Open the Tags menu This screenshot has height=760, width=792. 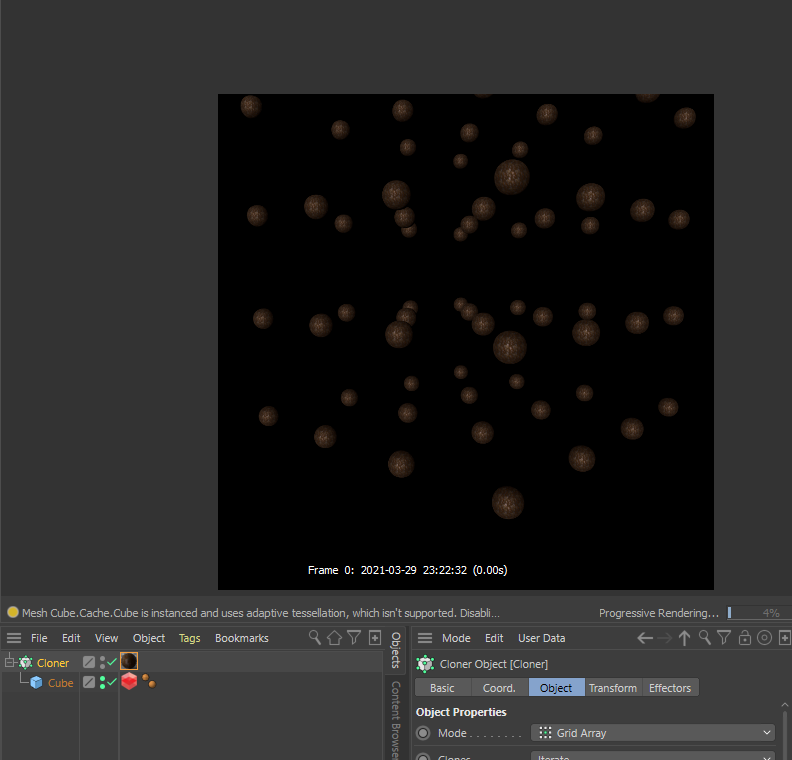coord(189,638)
